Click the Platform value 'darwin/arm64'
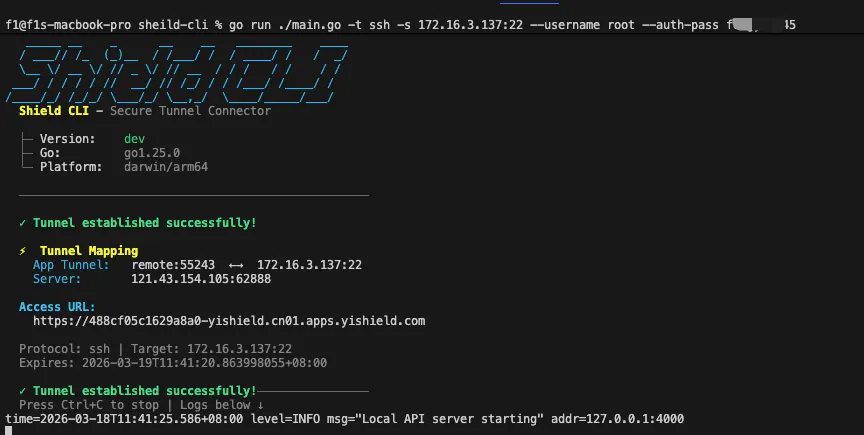The image size is (864, 435). click(166, 167)
